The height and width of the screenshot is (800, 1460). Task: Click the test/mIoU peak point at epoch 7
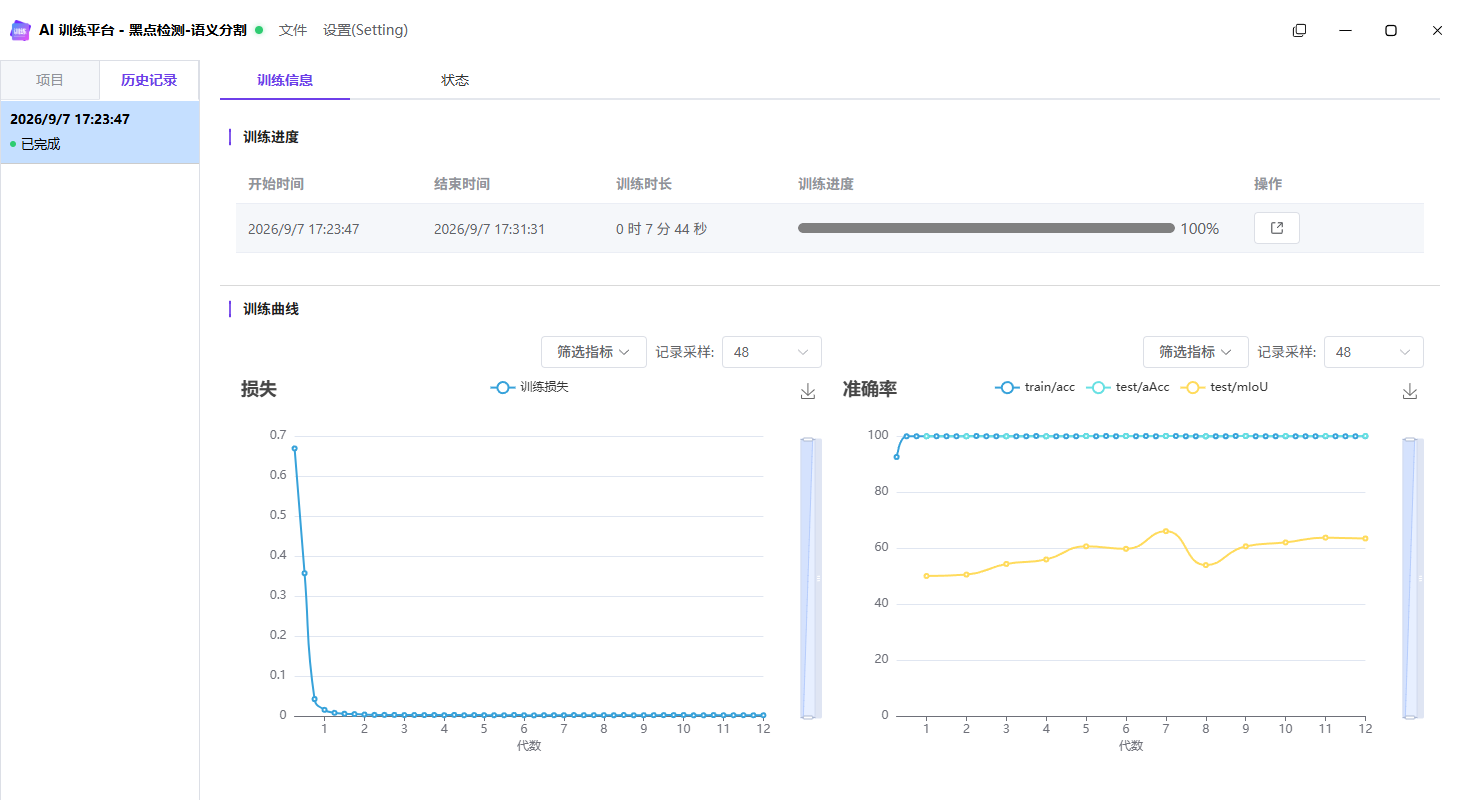[x=1166, y=531]
